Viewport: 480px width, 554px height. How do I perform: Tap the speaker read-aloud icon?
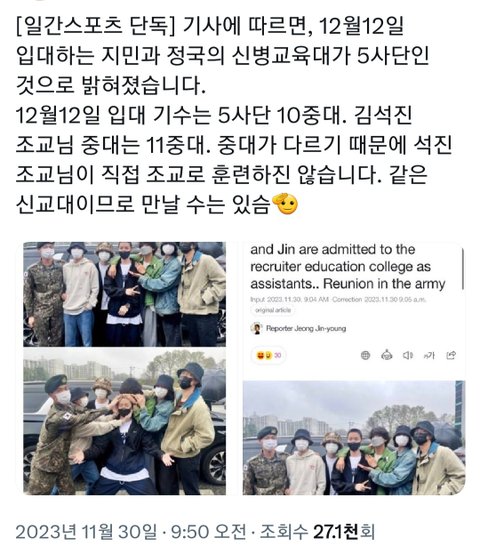click(408, 355)
